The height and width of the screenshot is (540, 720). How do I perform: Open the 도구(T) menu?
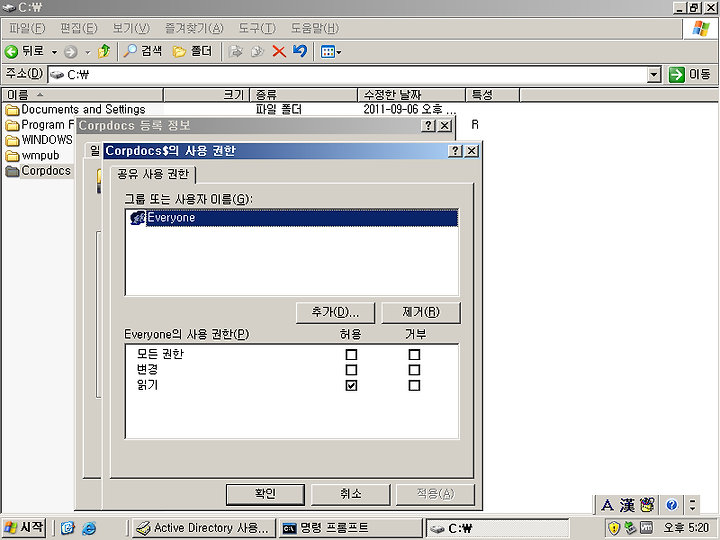click(x=257, y=28)
